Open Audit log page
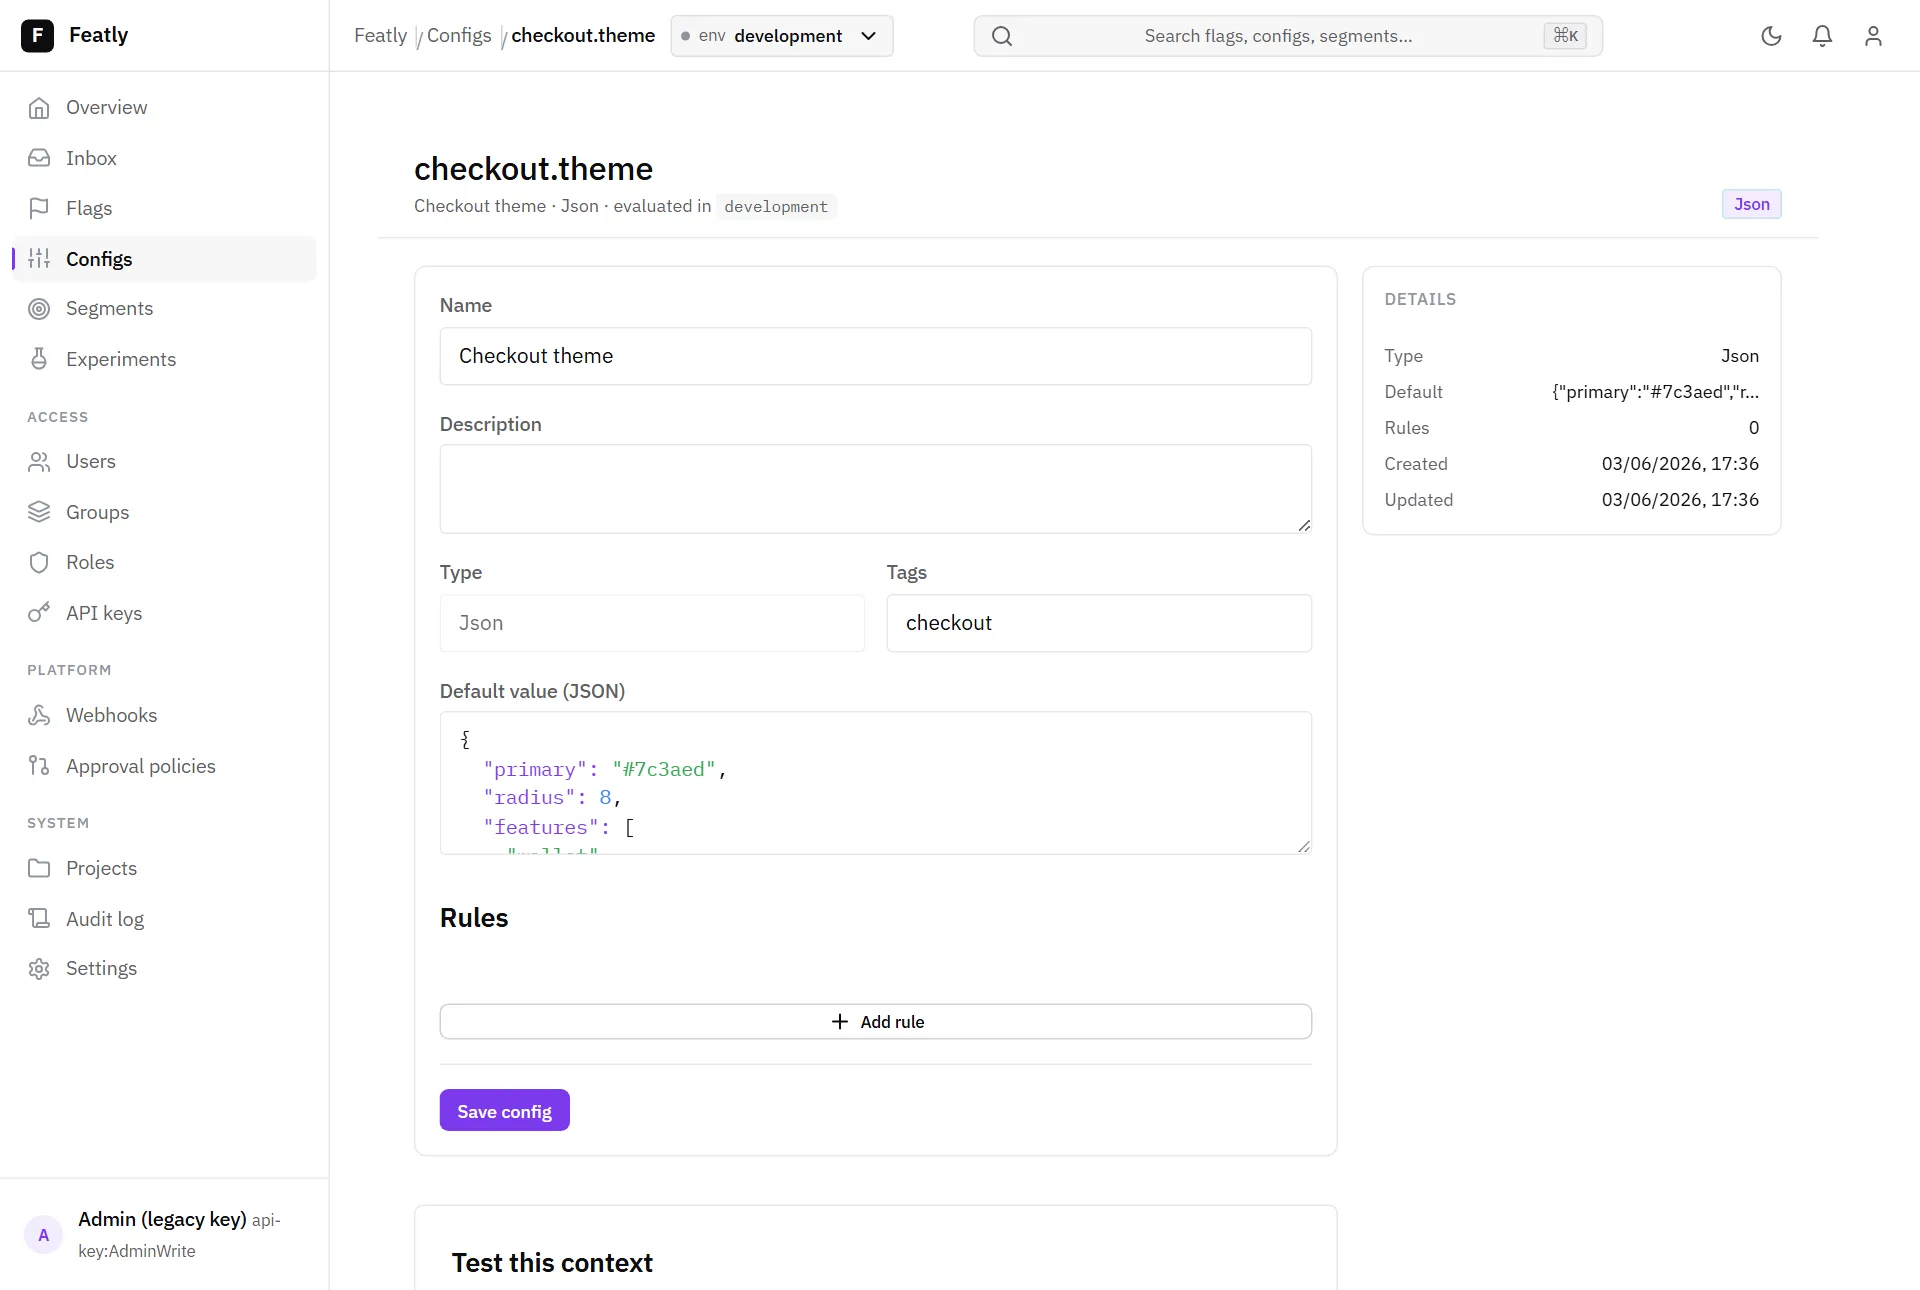The height and width of the screenshot is (1290, 1920). [164, 919]
